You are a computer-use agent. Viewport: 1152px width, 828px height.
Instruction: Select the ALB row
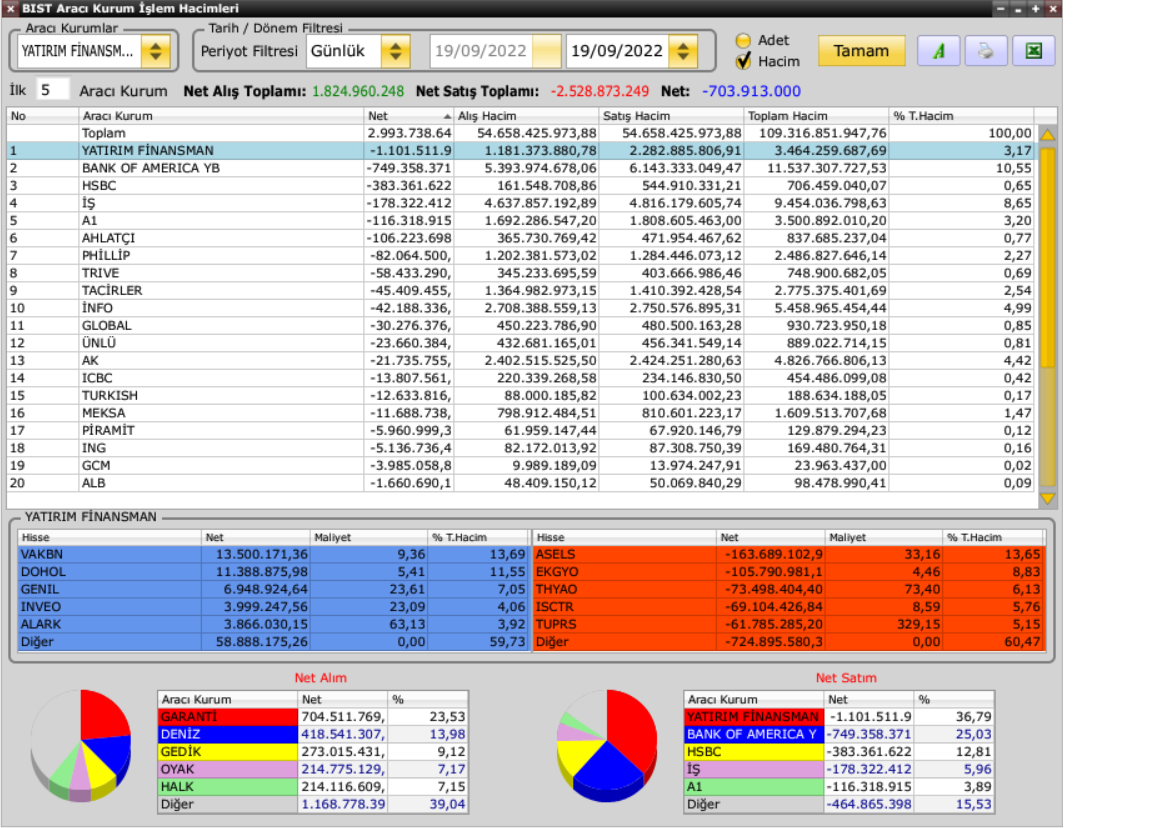coord(520,483)
